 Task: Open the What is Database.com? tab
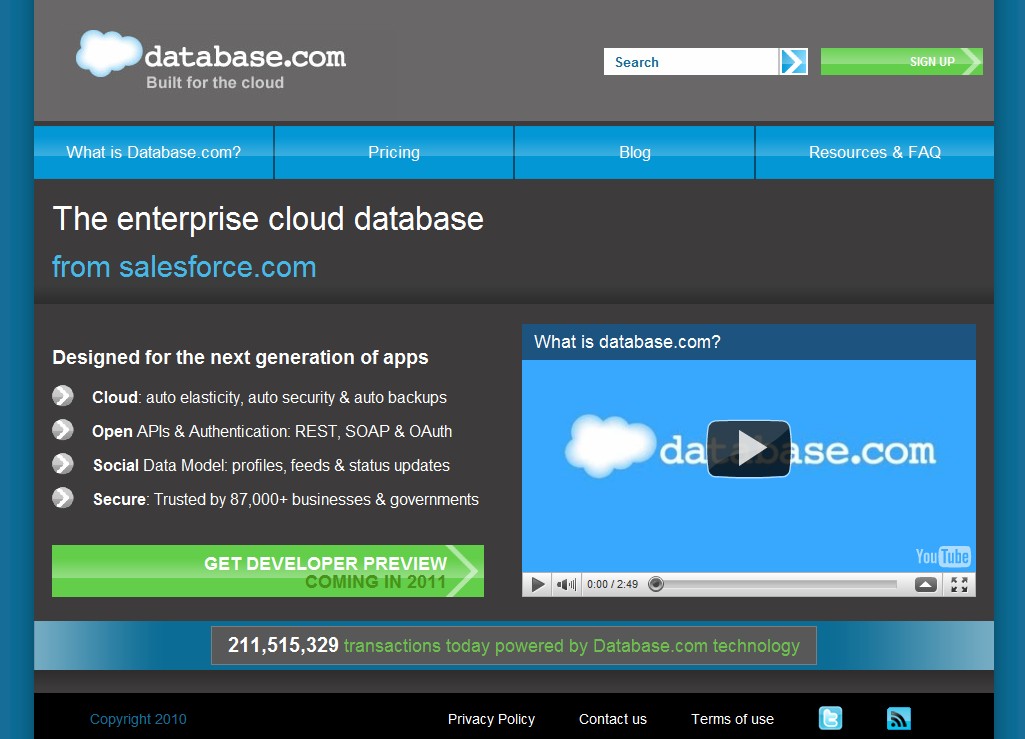pyautogui.click(x=154, y=152)
